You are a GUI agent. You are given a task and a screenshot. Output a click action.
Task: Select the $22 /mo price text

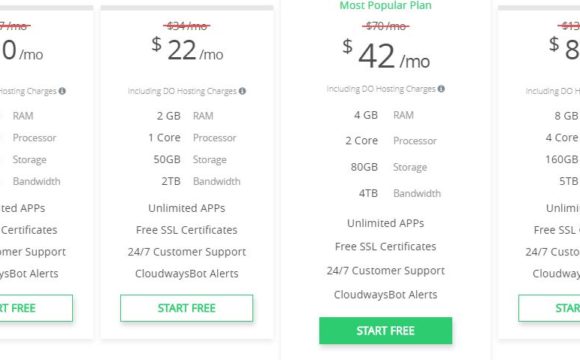(187, 50)
